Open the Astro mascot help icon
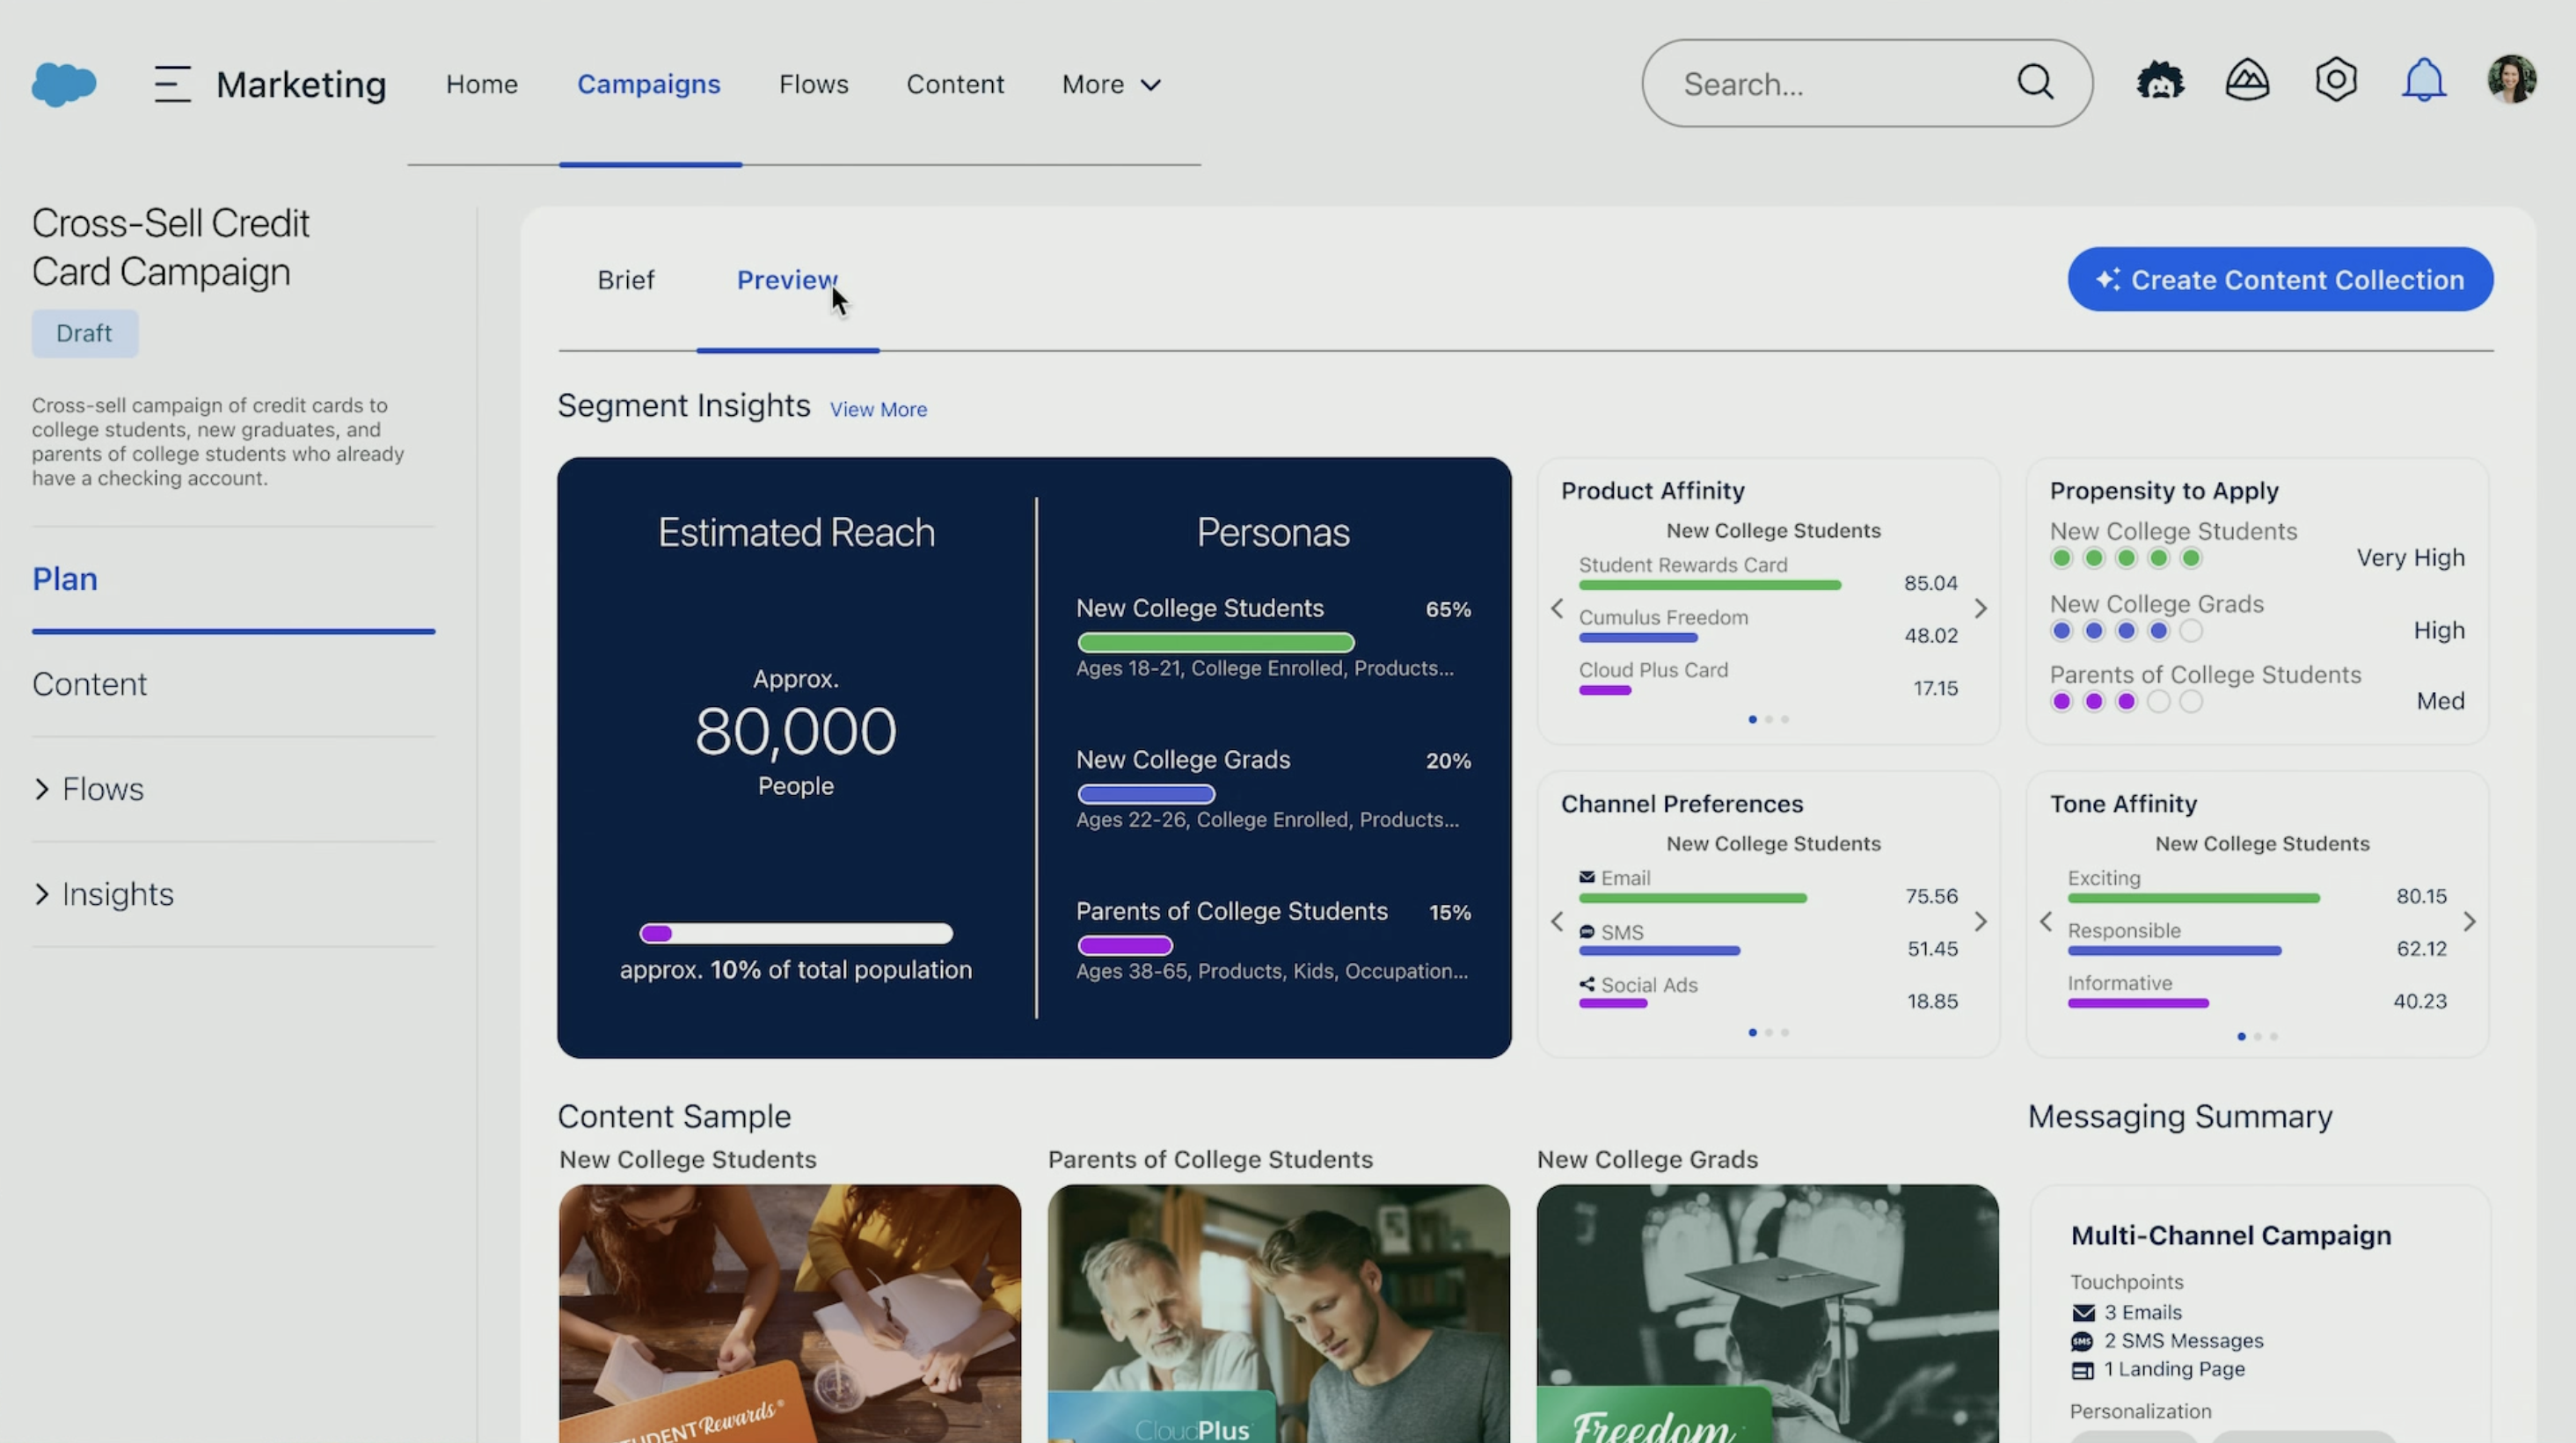 tap(2160, 81)
